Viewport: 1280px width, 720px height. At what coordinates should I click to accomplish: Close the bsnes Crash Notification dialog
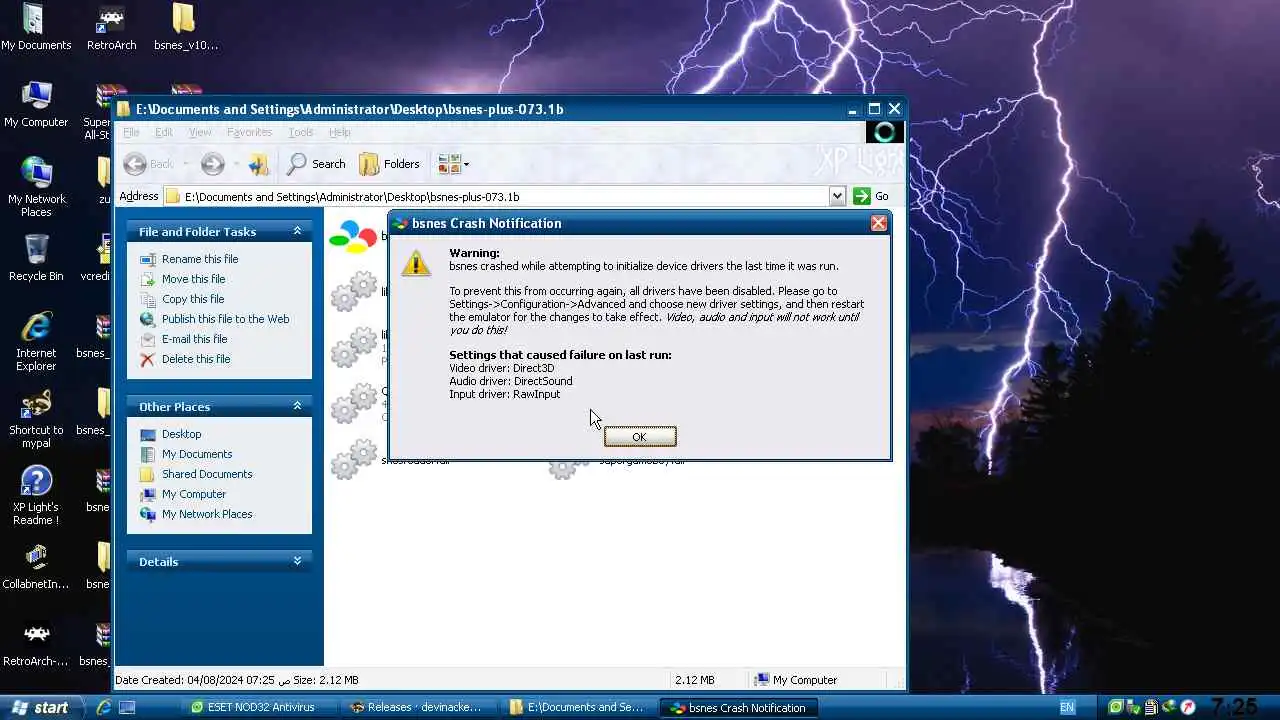point(878,223)
